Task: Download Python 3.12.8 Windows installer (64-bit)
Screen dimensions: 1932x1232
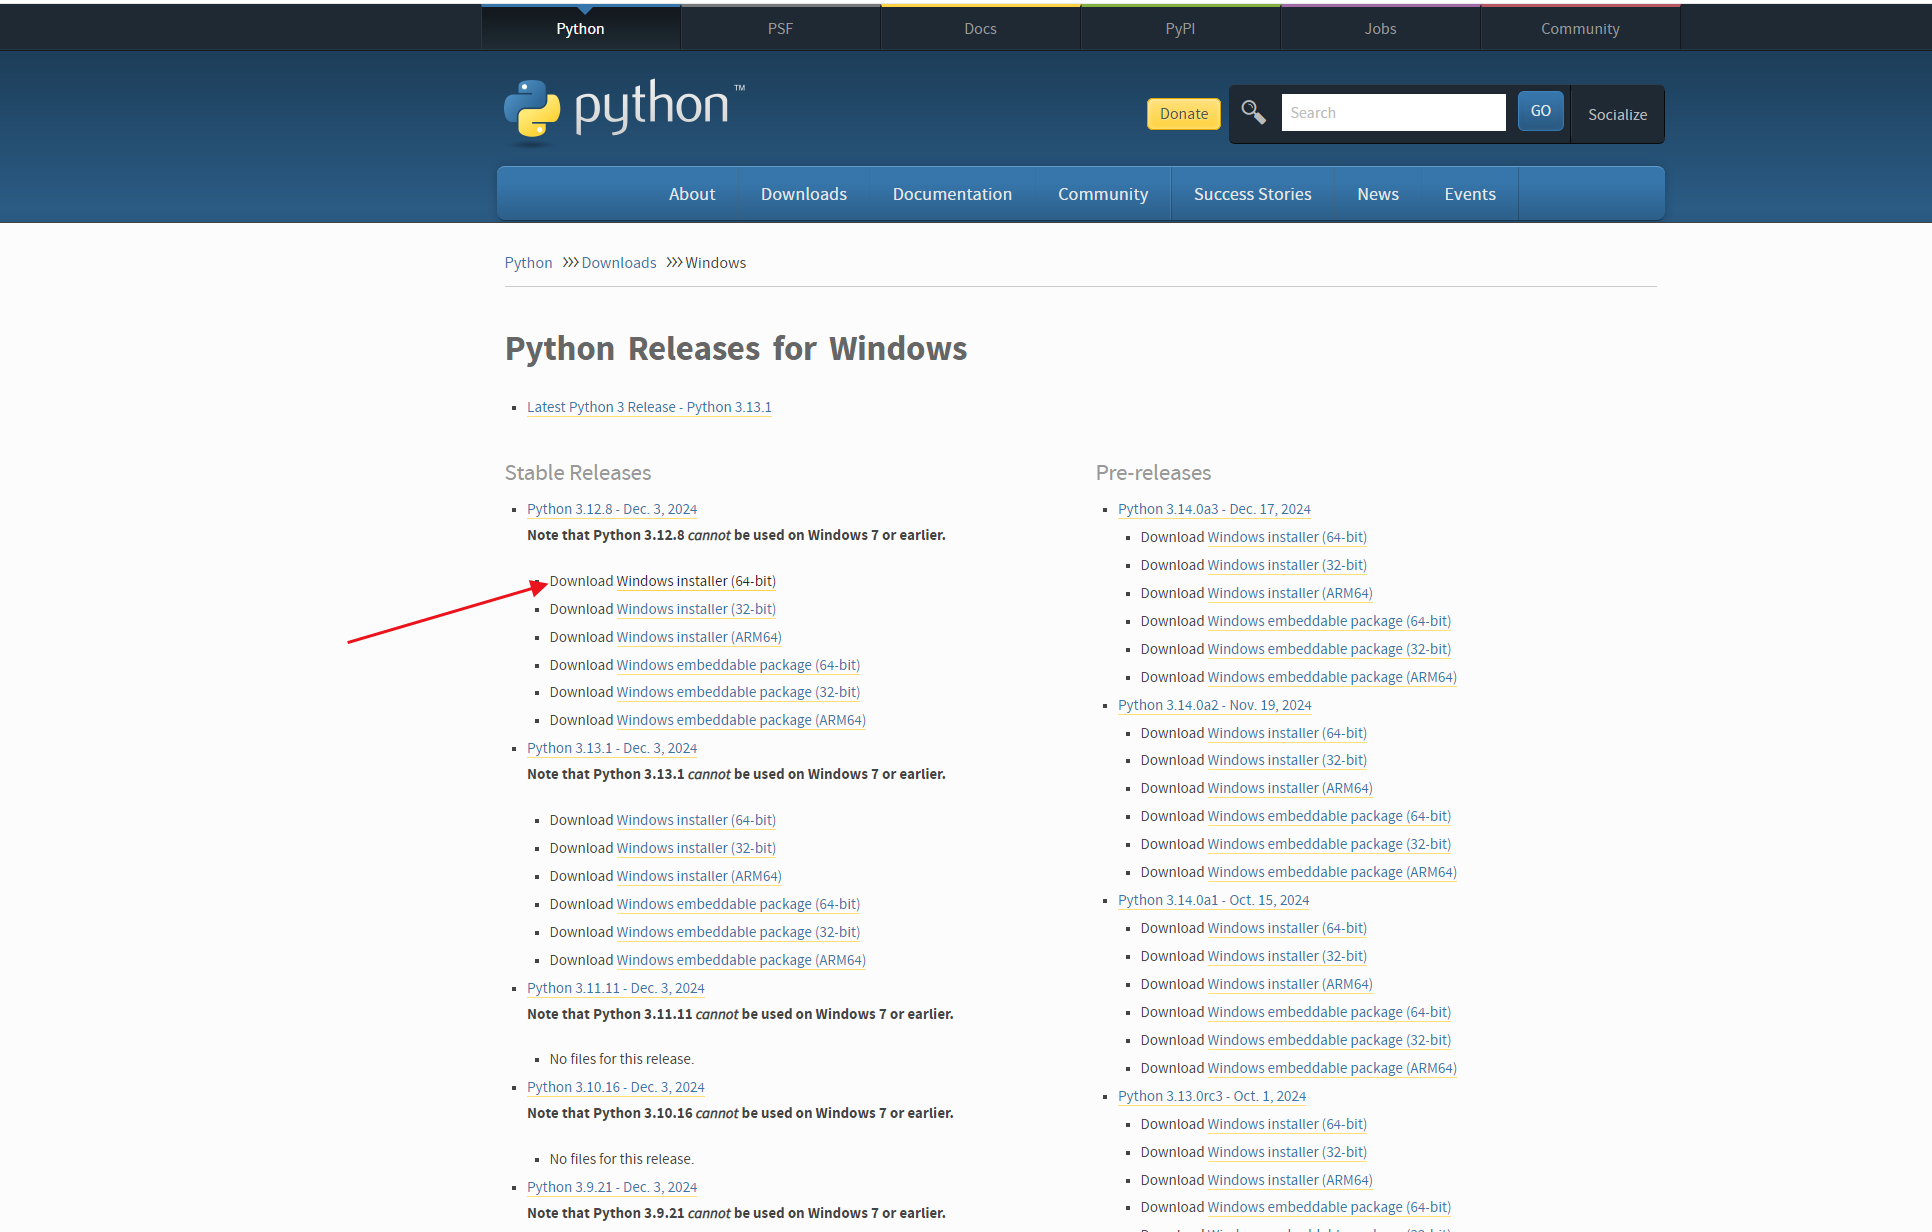Action: click(x=696, y=581)
